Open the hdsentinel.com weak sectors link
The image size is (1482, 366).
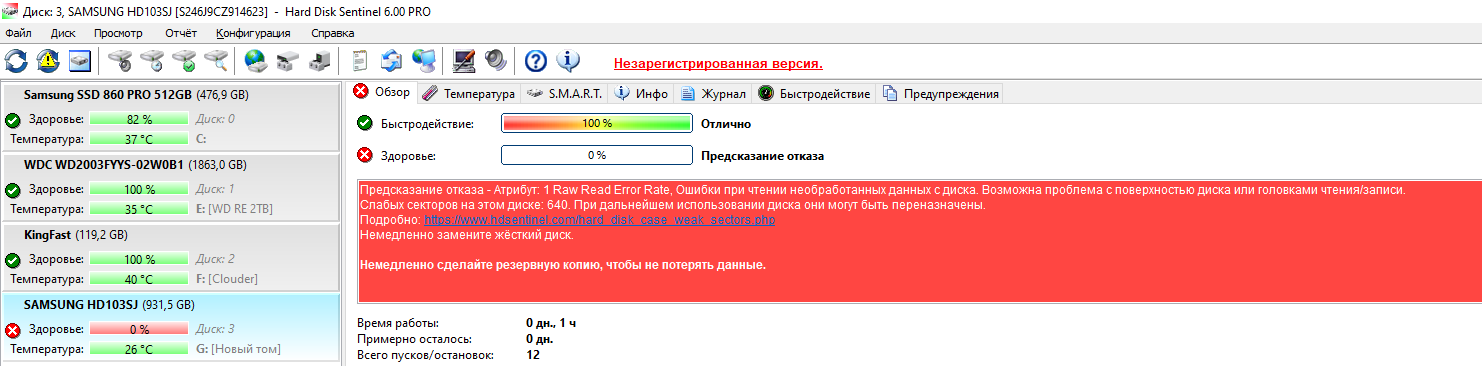point(600,219)
